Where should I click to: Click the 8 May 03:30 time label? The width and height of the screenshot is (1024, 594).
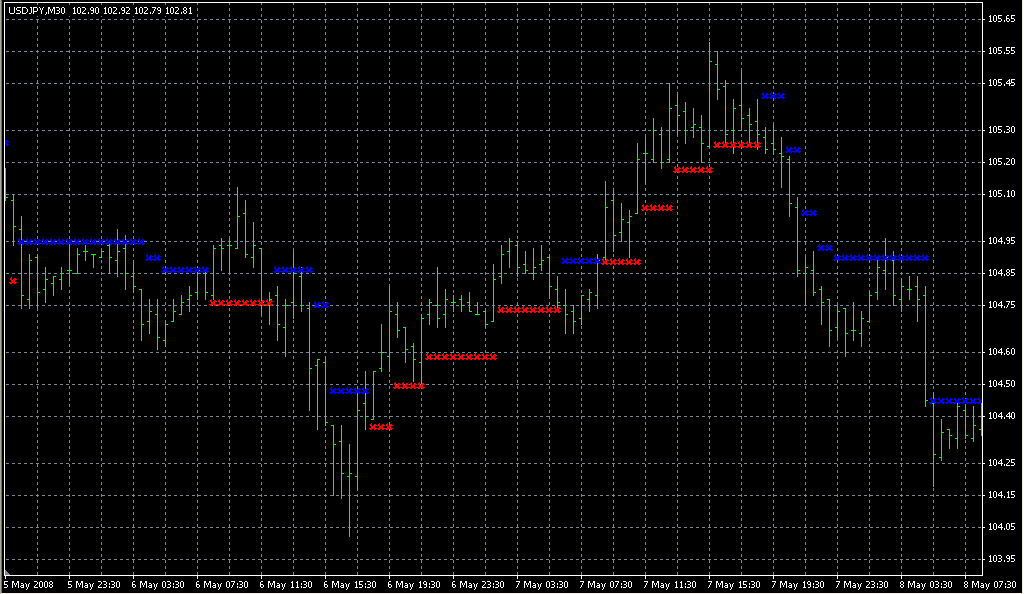(x=926, y=584)
